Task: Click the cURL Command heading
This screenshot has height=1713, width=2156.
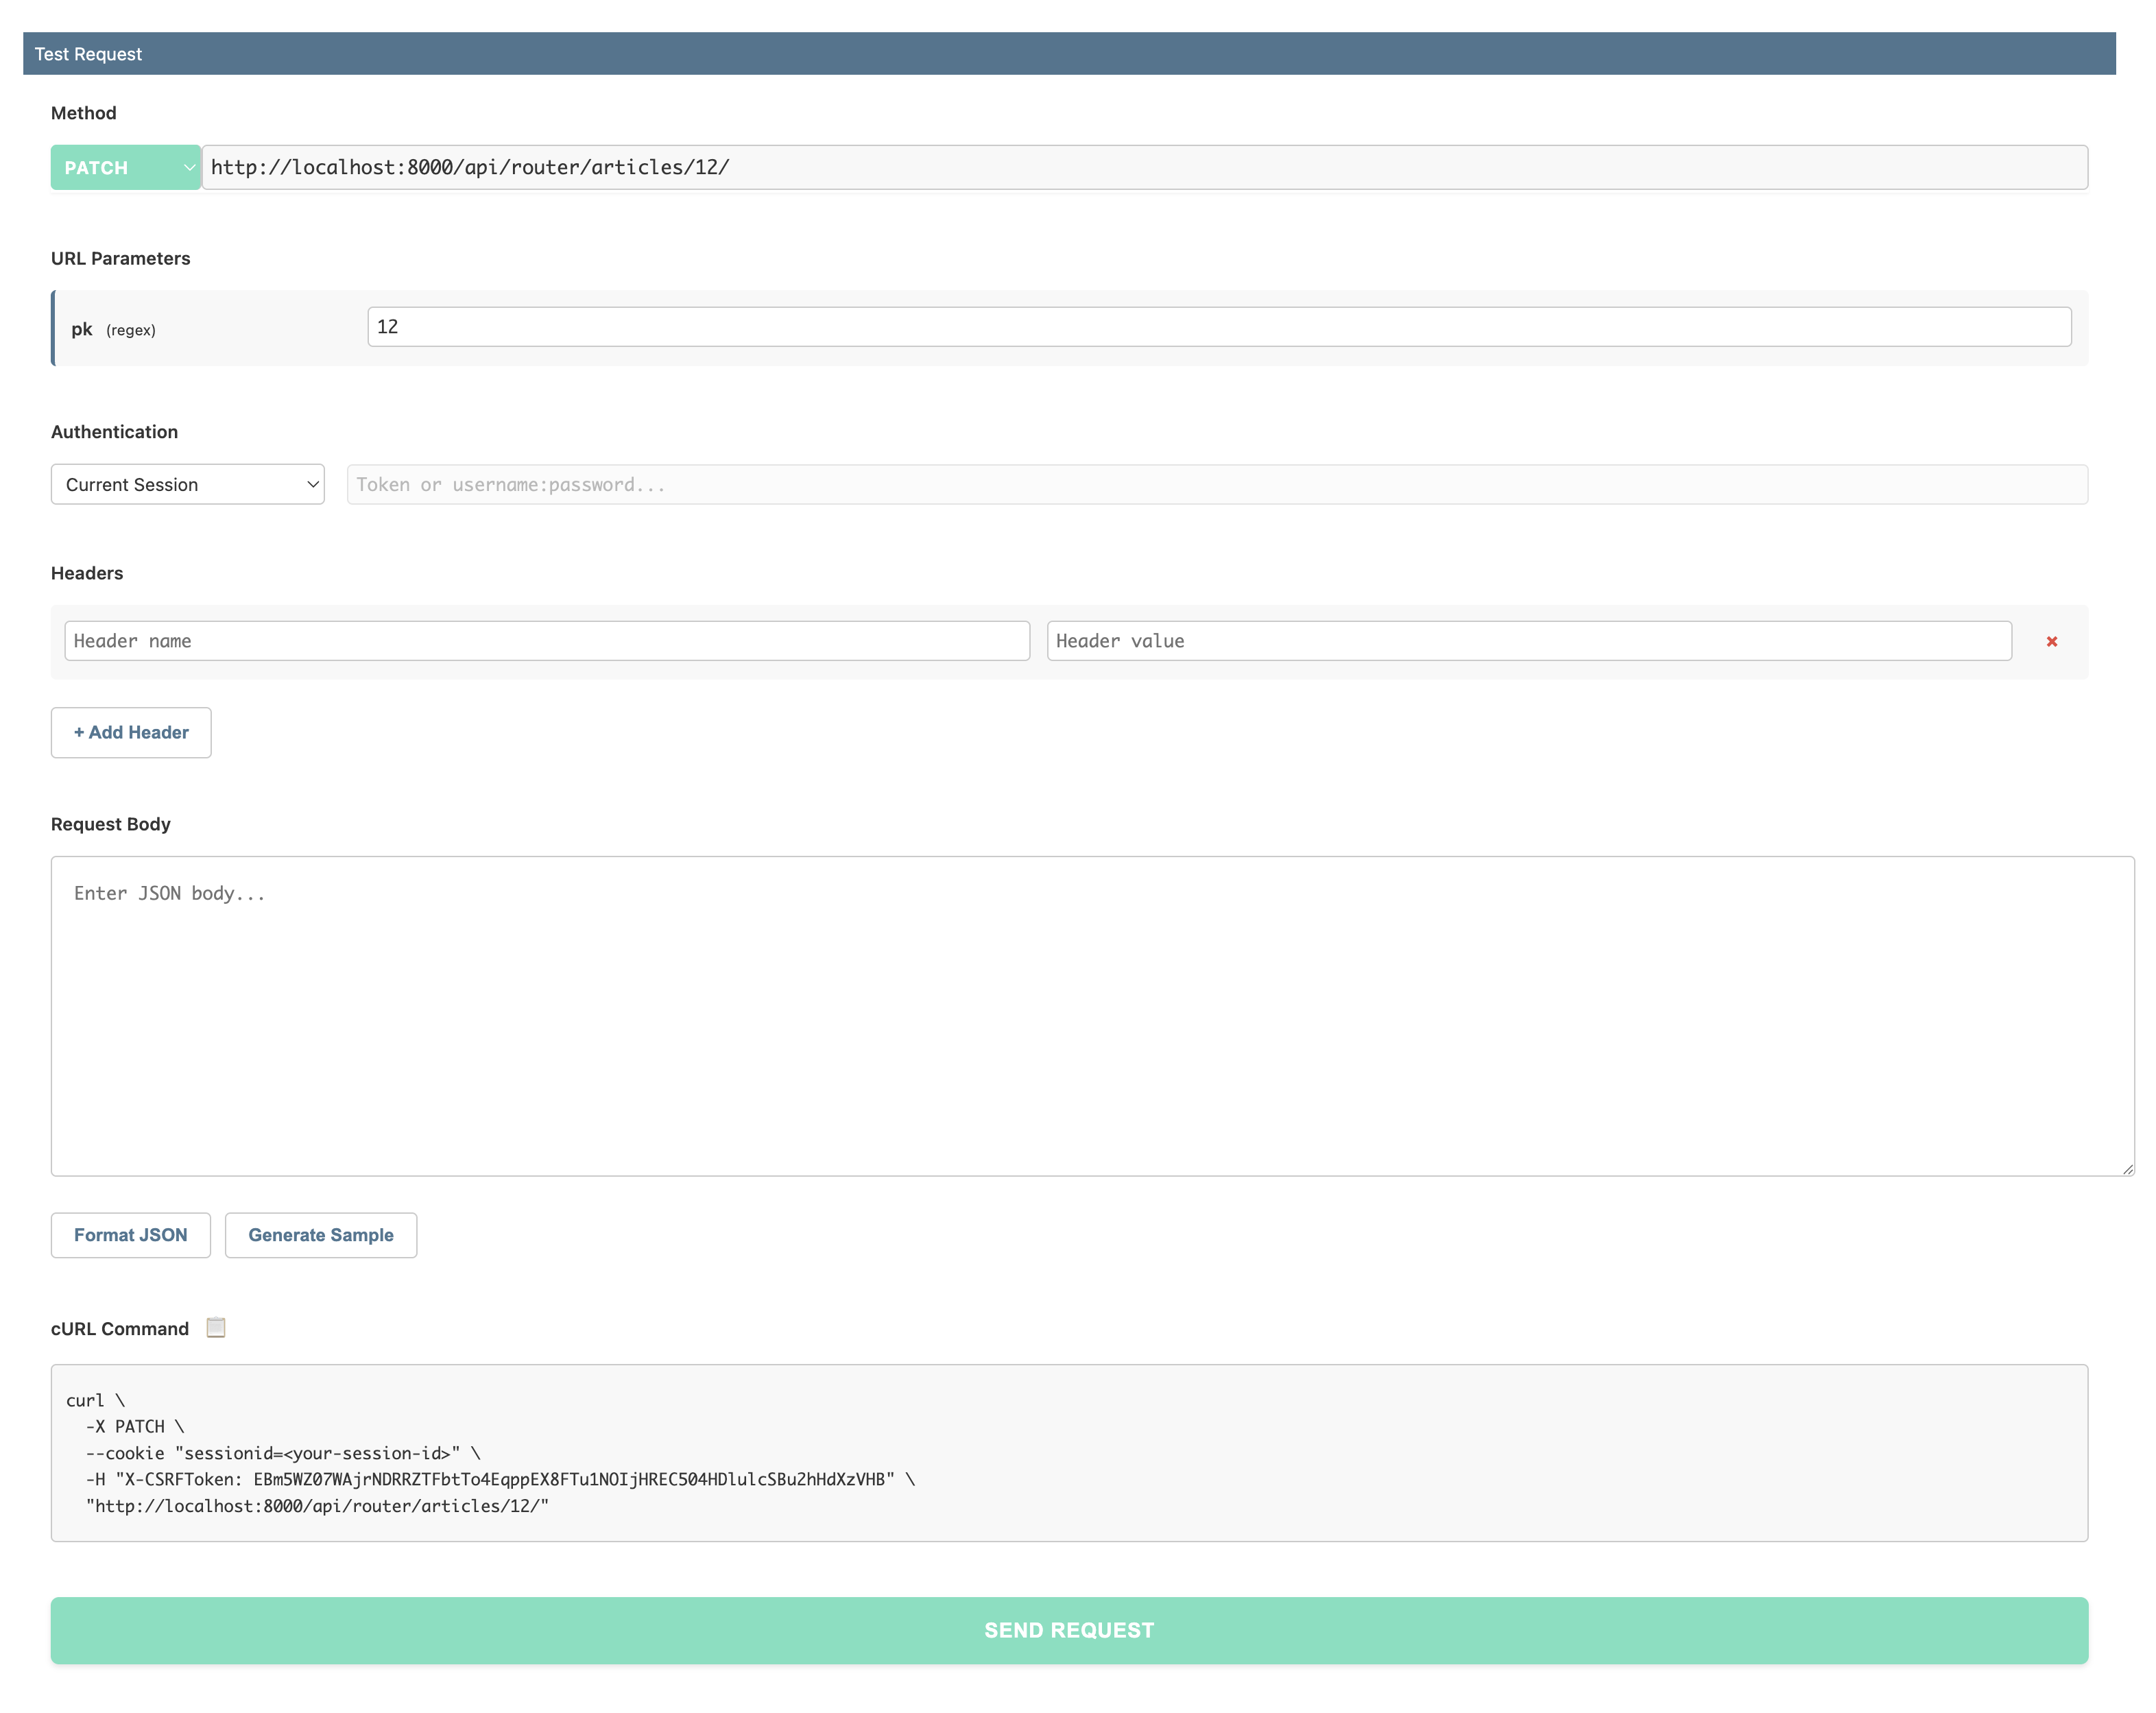Action: (120, 1328)
